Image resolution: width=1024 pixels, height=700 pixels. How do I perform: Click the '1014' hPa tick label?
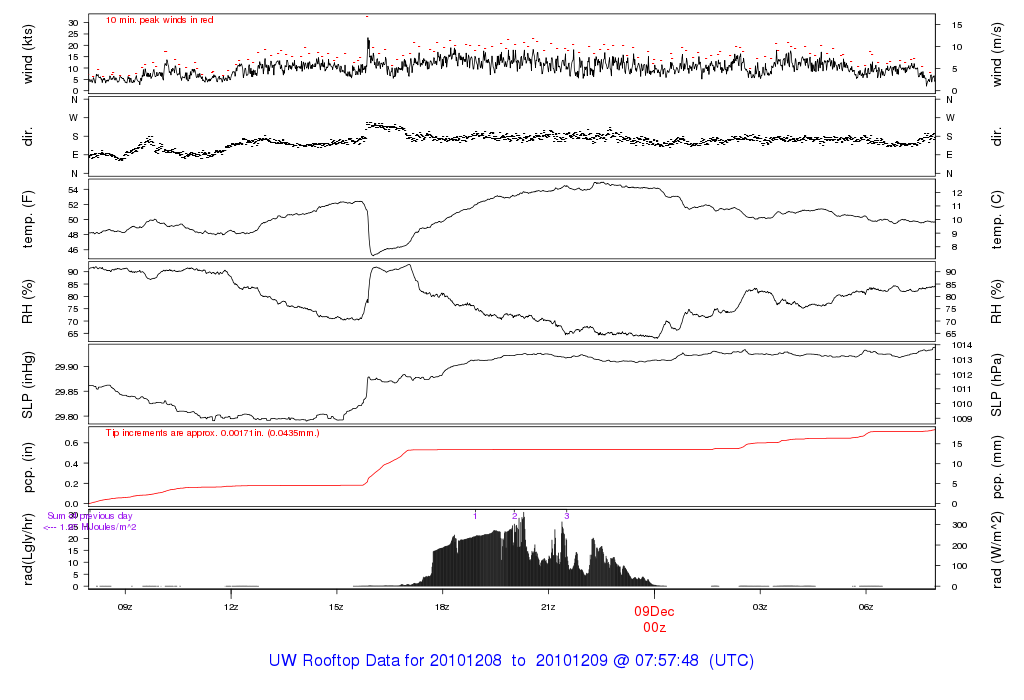coord(961,345)
